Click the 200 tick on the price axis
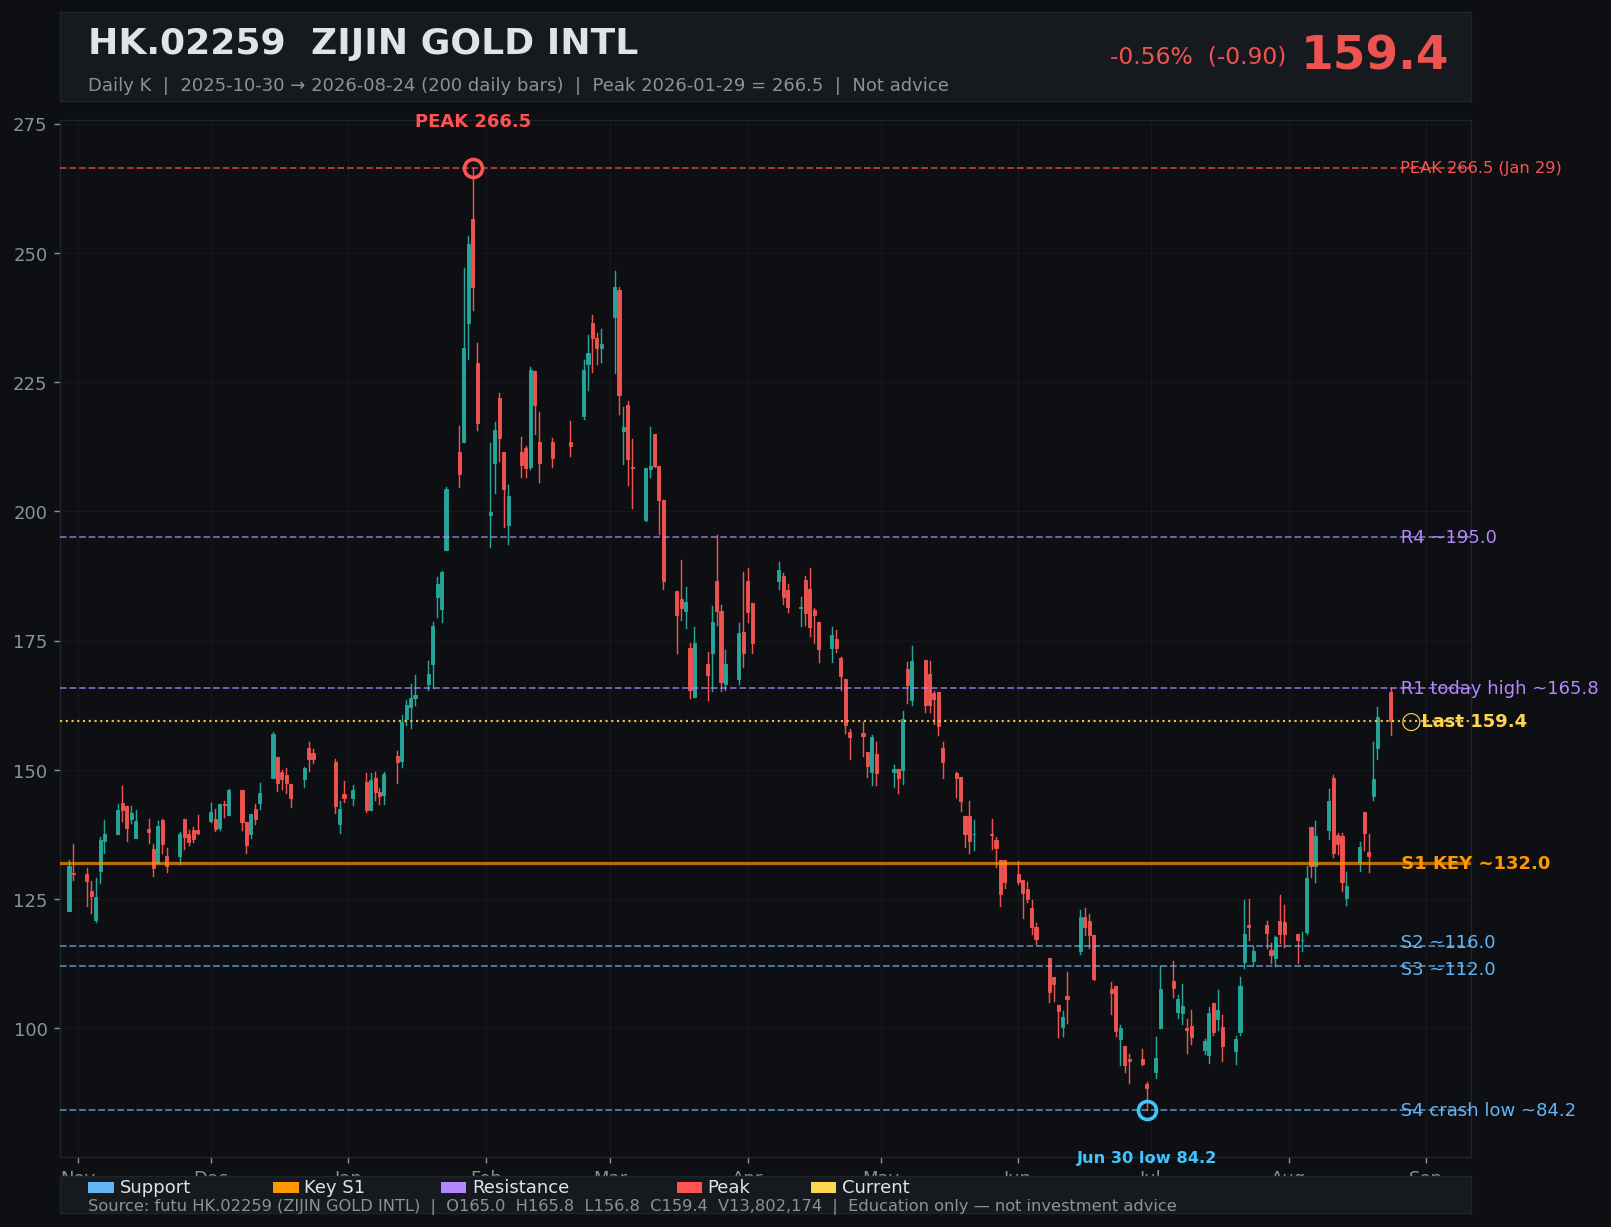The height and width of the screenshot is (1227, 1611). tap(30, 512)
